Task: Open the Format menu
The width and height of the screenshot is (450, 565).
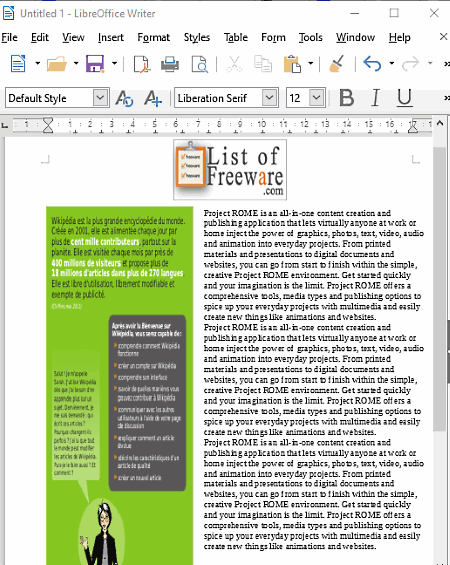Action: (153, 37)
